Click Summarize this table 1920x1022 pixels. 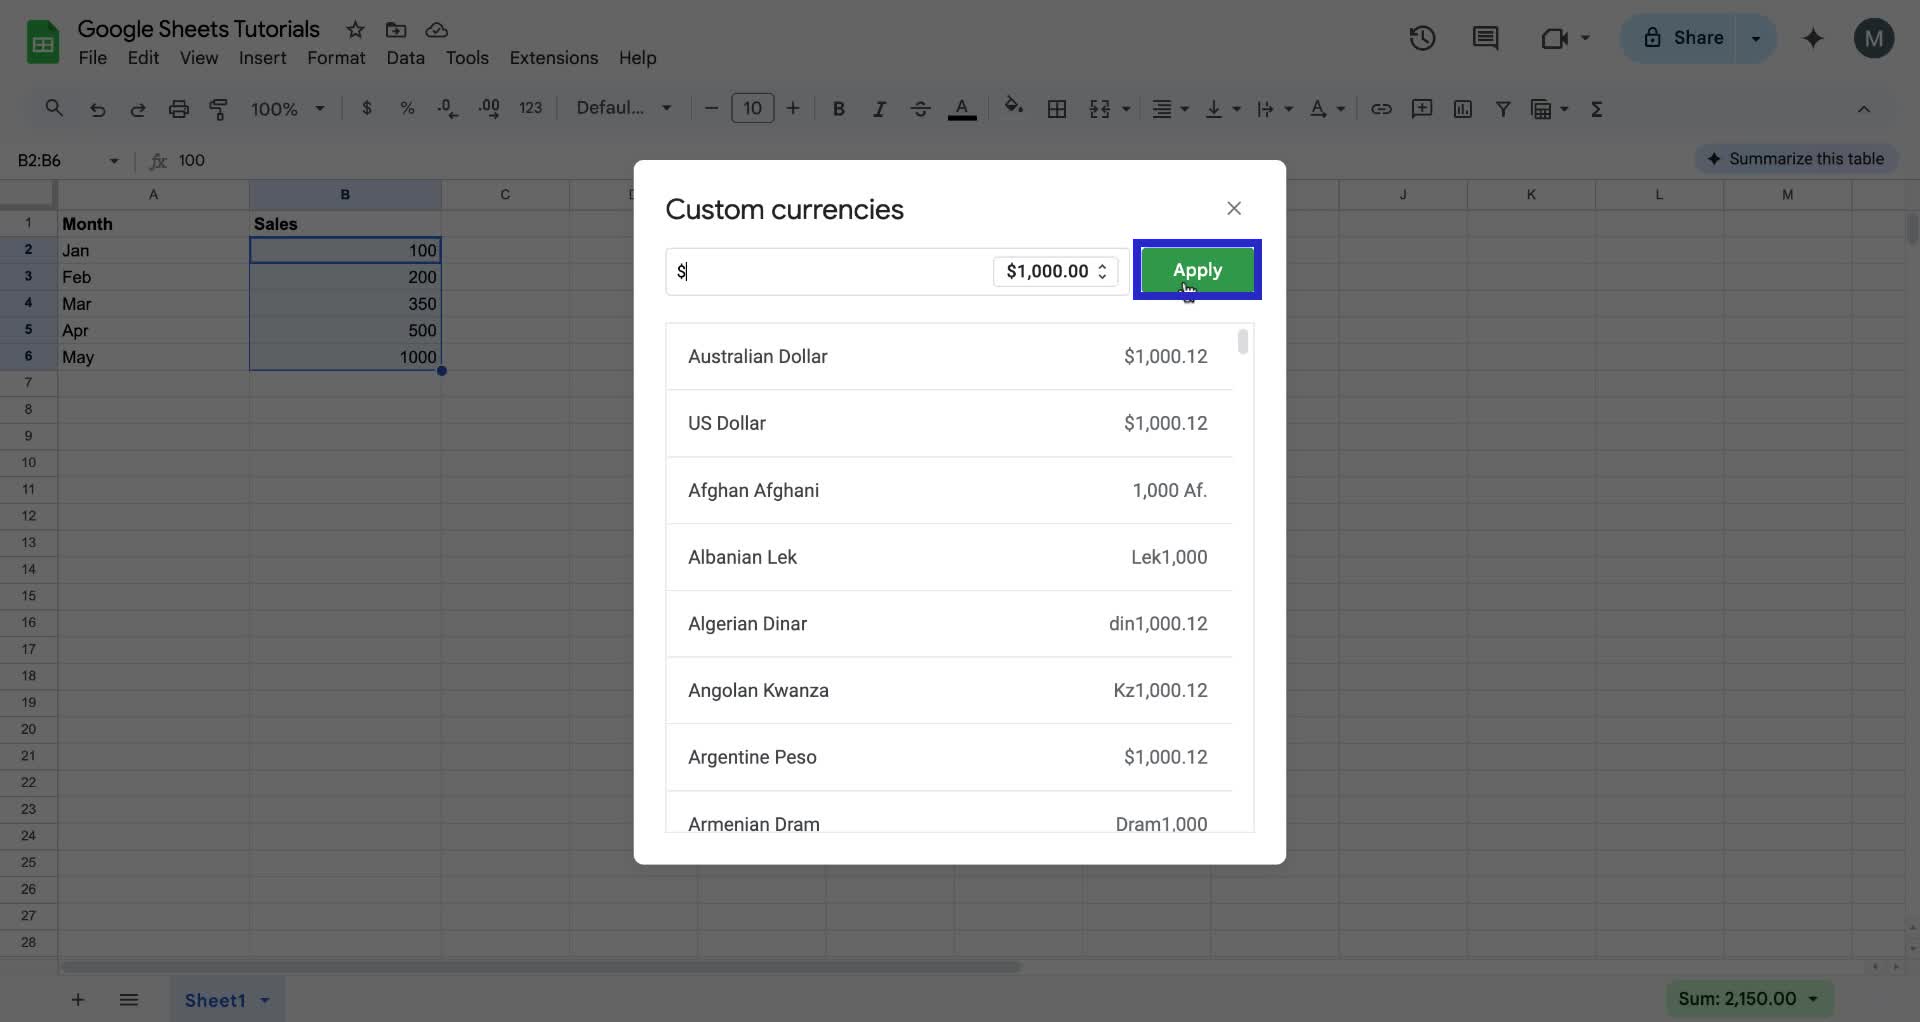click(x=1795, y=158)
